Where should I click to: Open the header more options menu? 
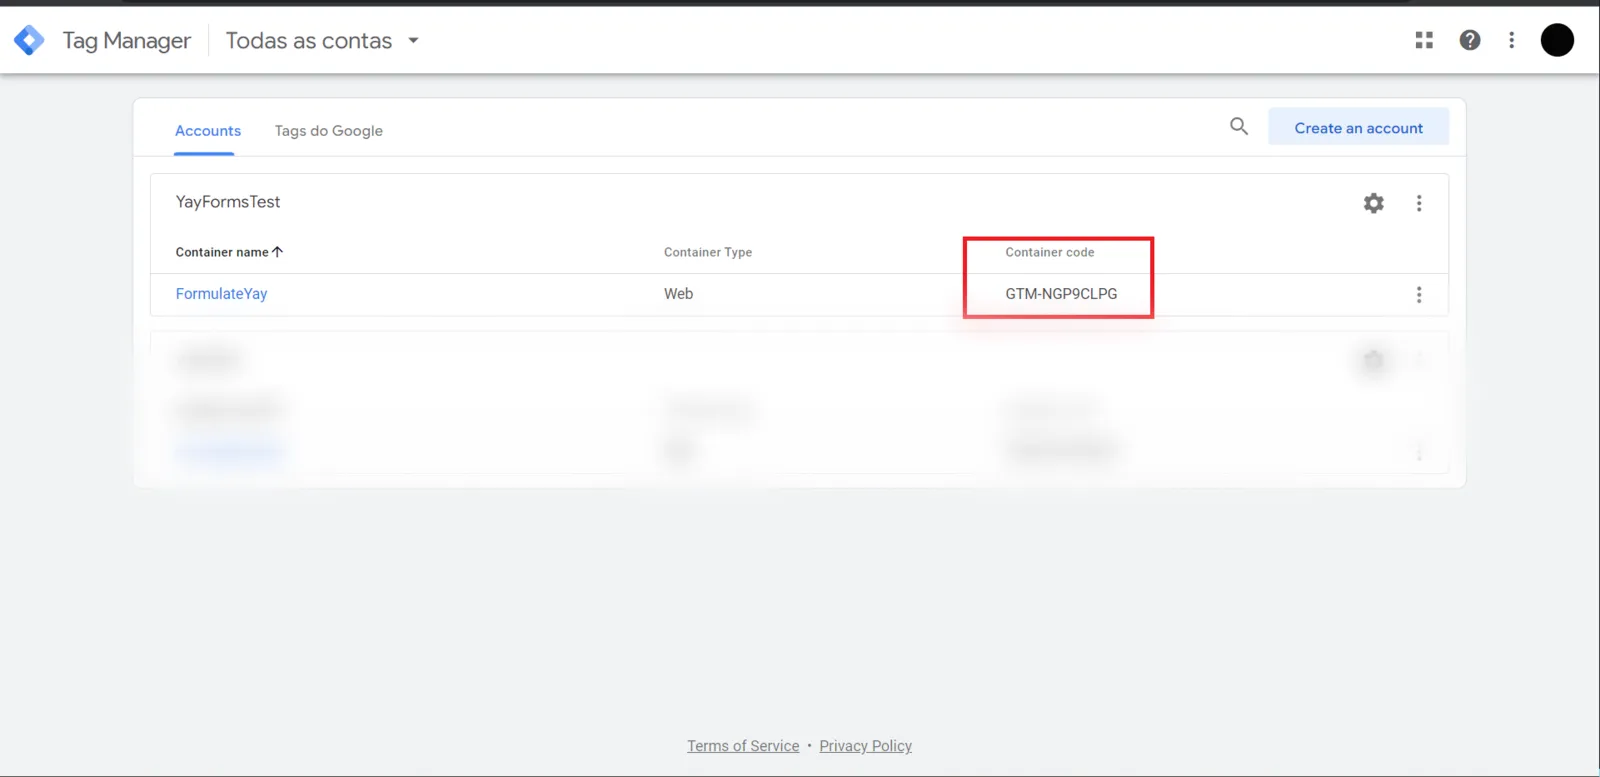tap(1511, 40)
